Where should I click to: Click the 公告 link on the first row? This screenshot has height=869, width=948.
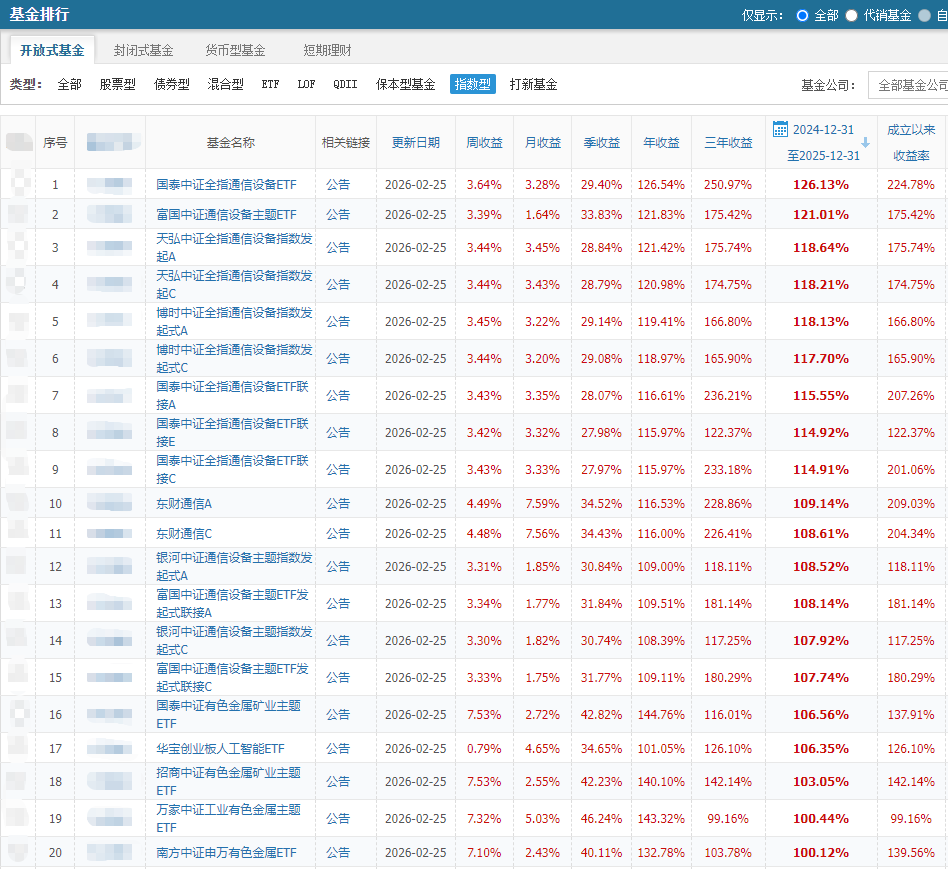tap(339, 184)
